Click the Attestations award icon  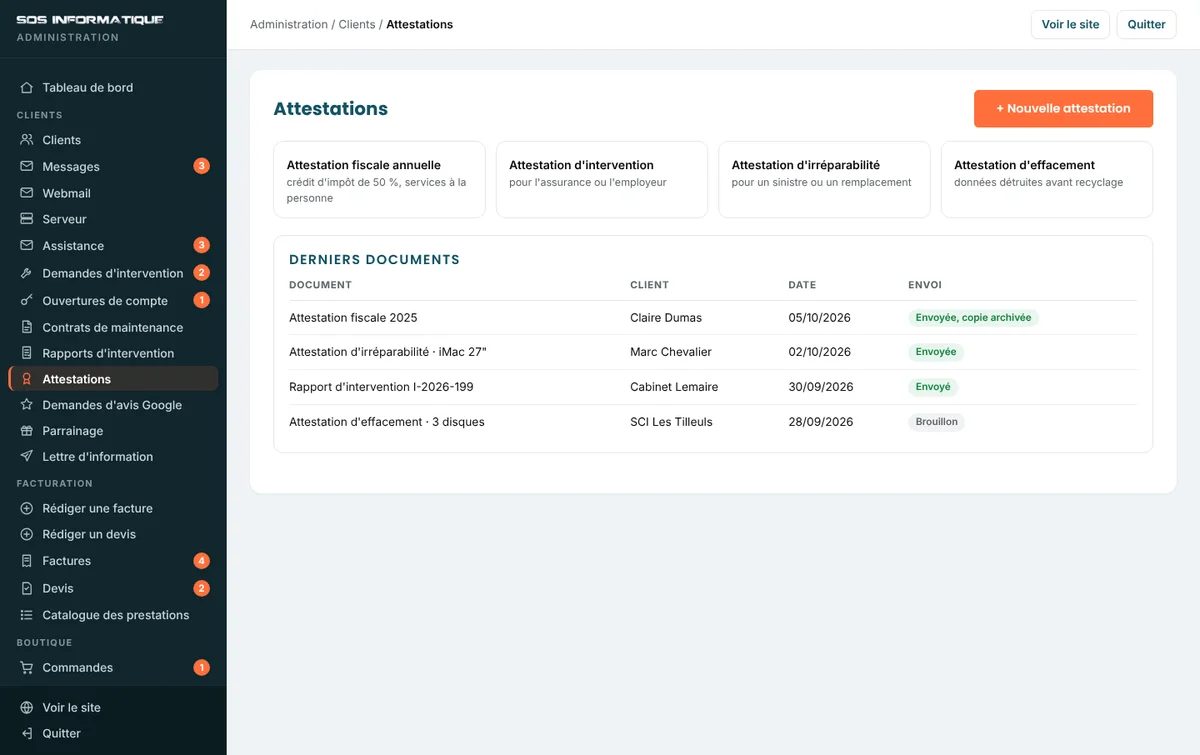[27, 379]
